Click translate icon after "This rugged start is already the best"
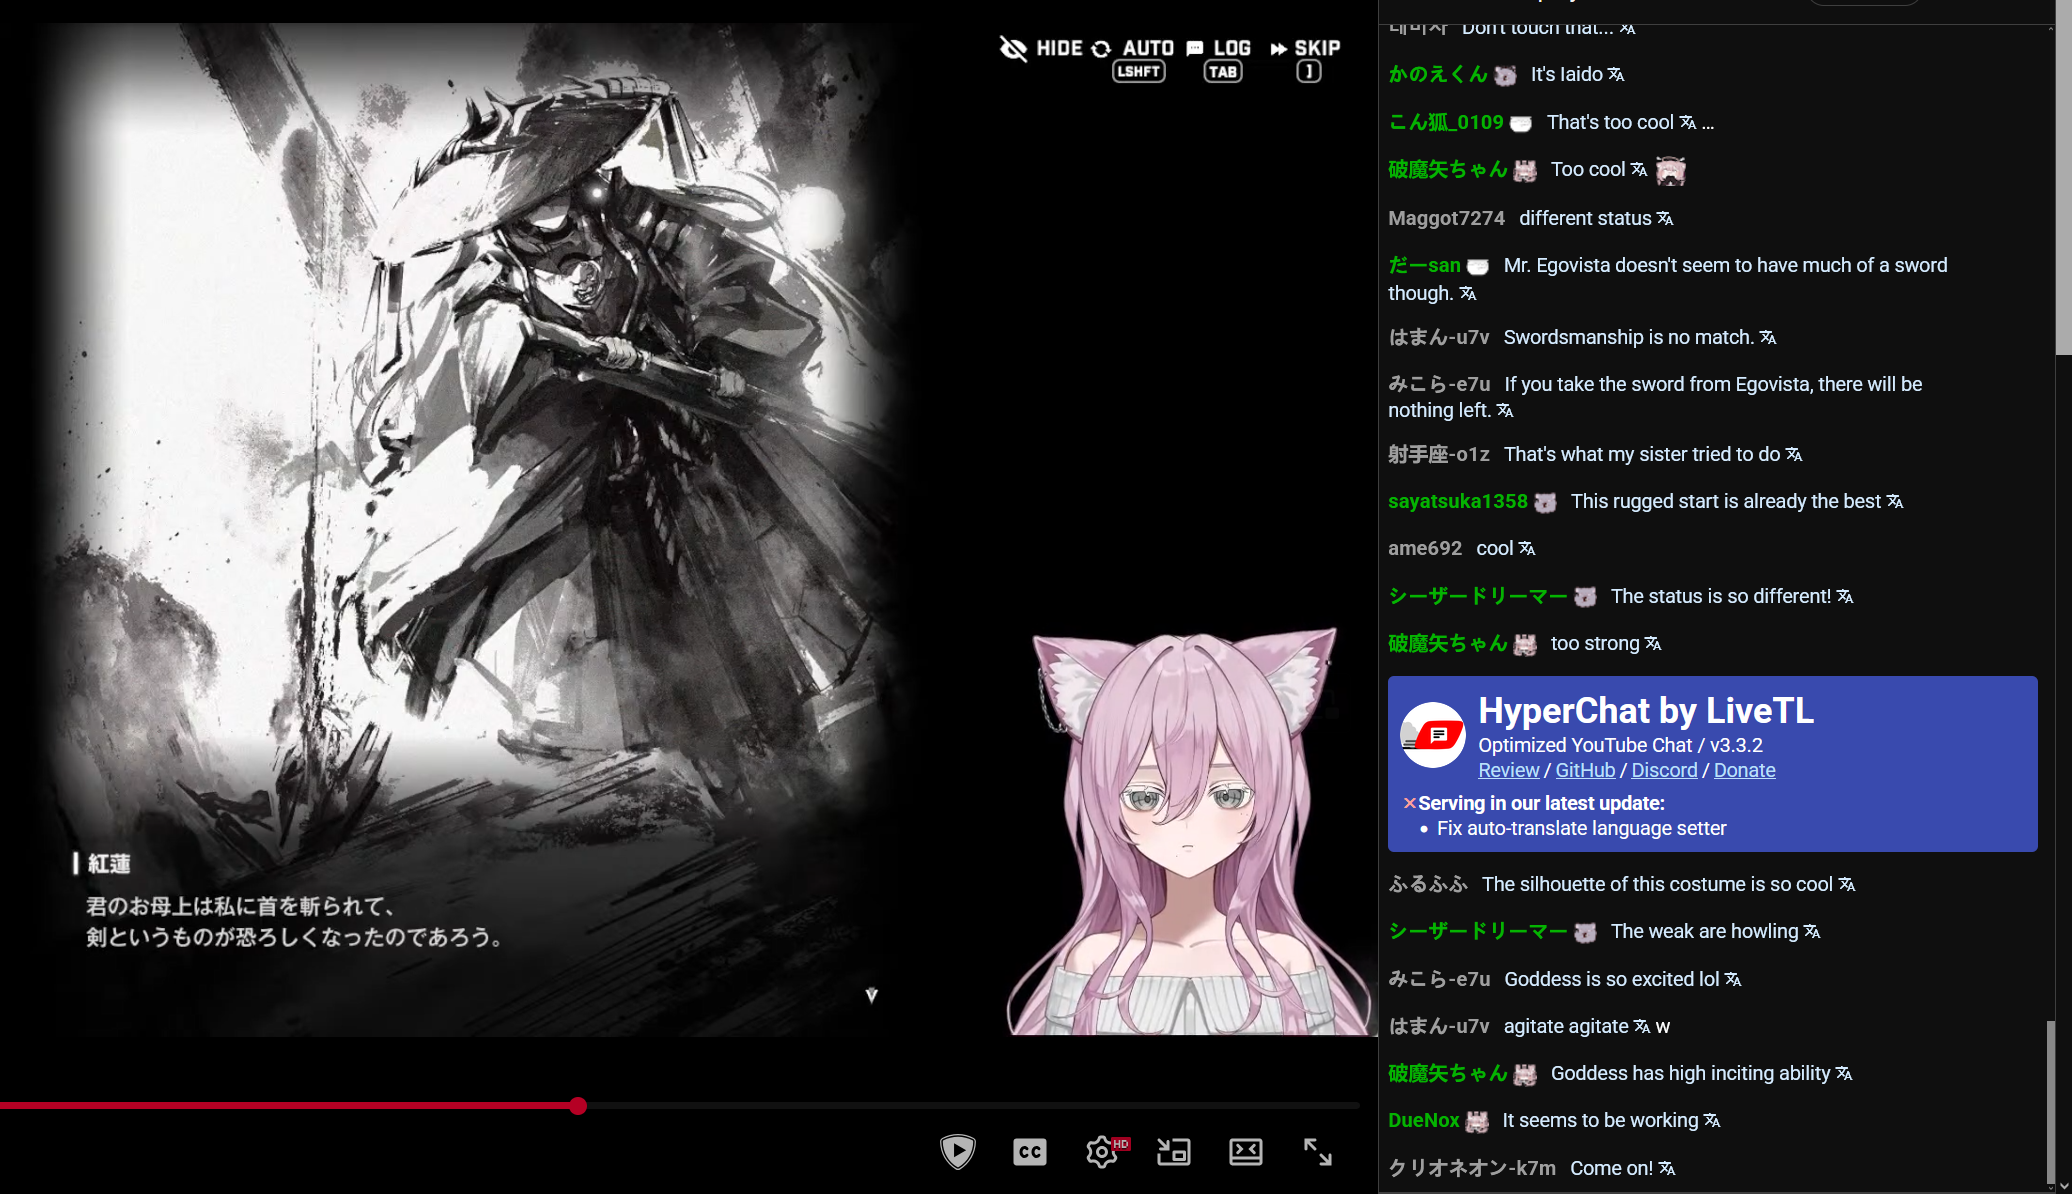 point(1894,502)
